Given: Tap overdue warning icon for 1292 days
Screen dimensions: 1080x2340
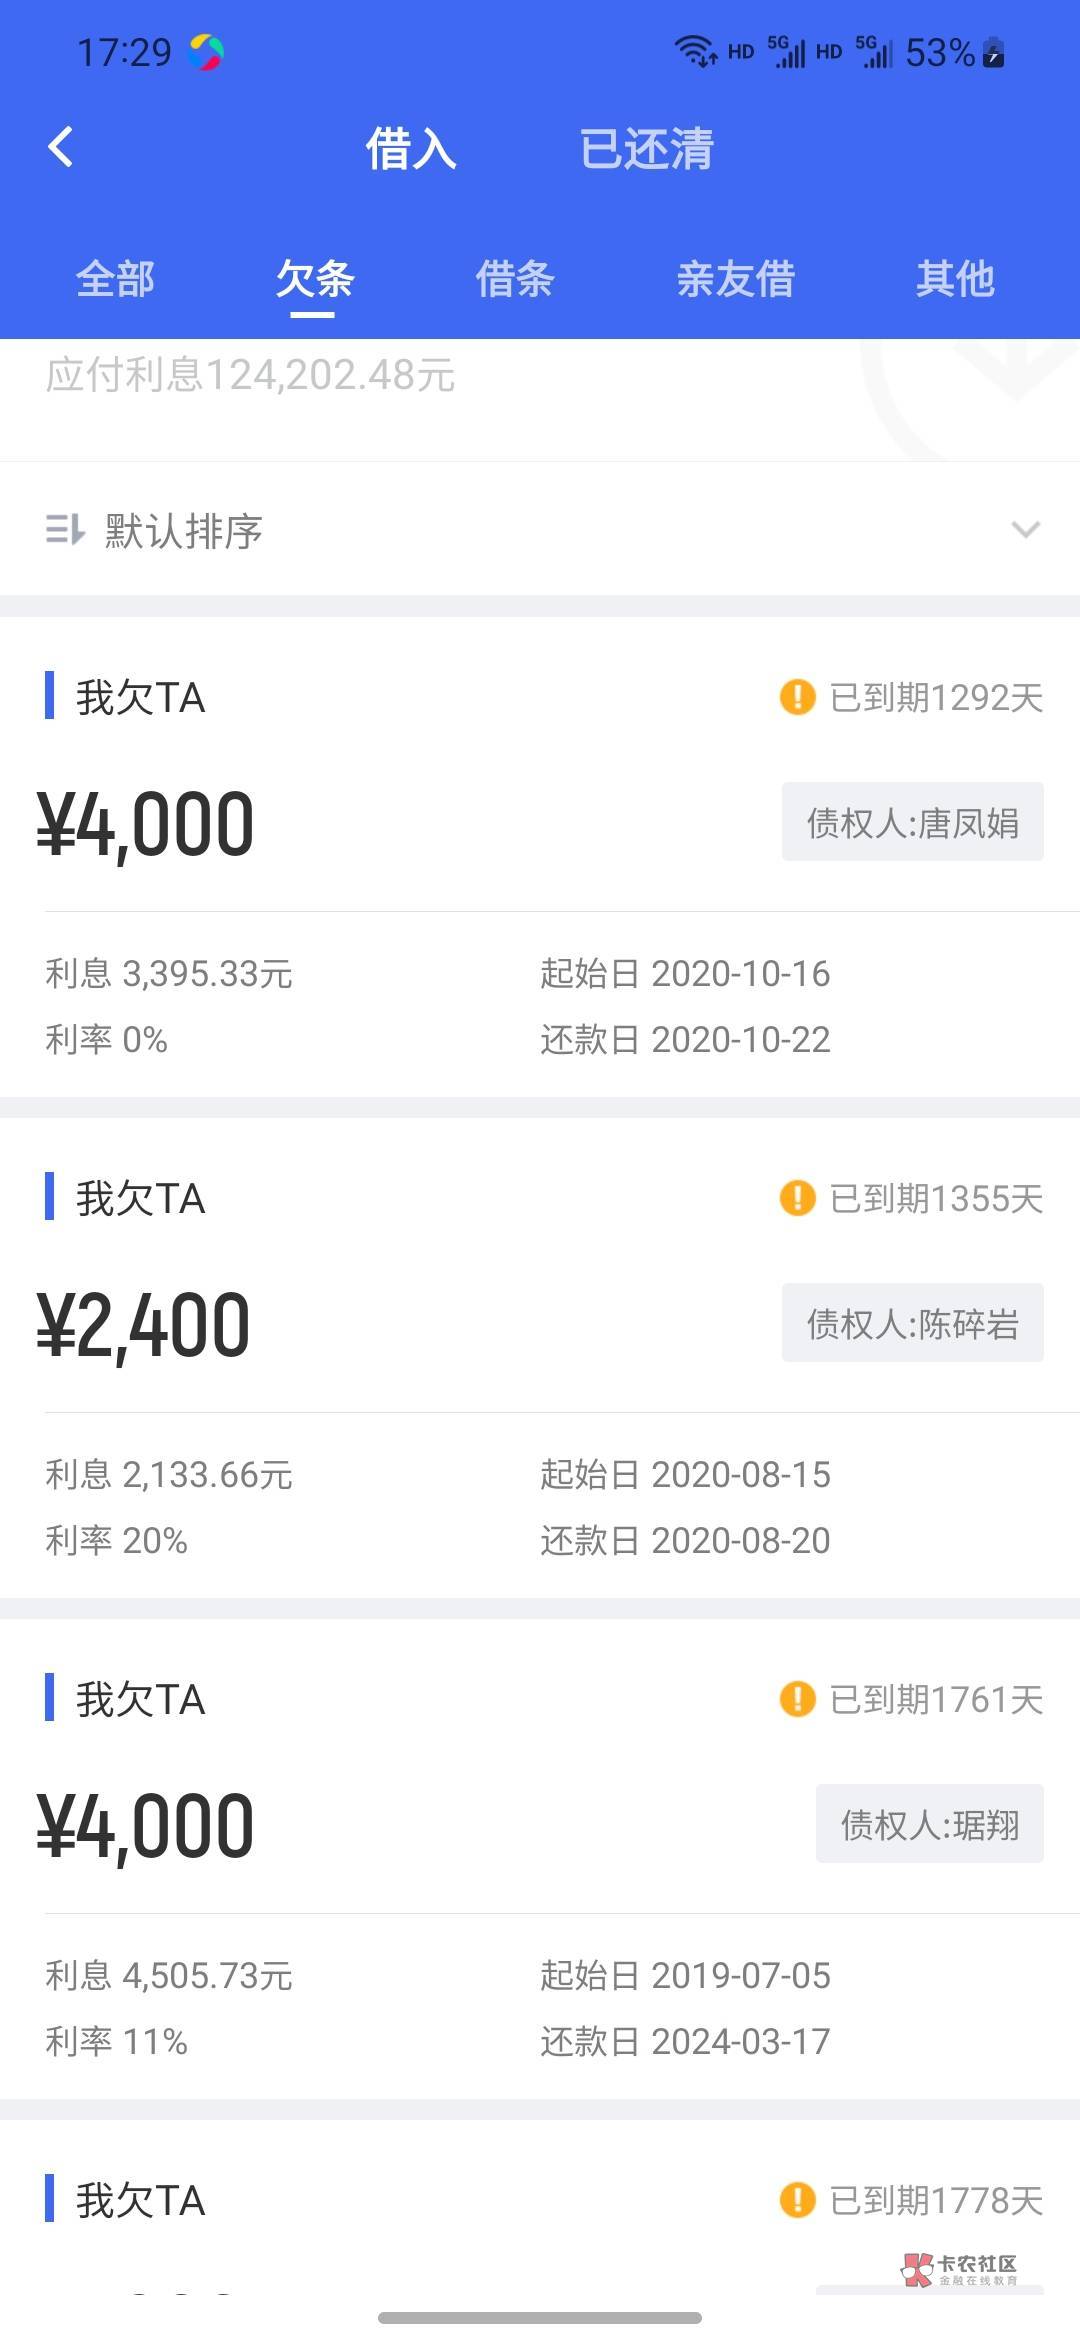Looking at the screenshot, I should coord(797,697).
